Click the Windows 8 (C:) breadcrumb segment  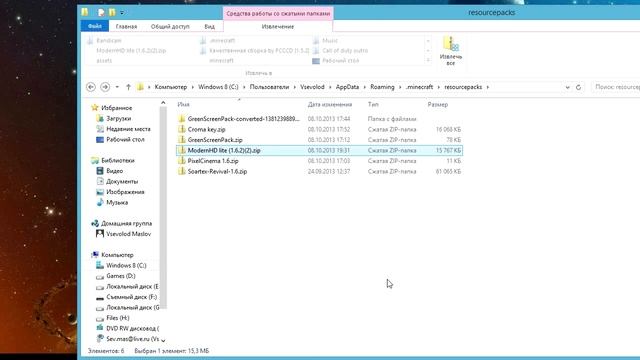[x=218, y=87]
